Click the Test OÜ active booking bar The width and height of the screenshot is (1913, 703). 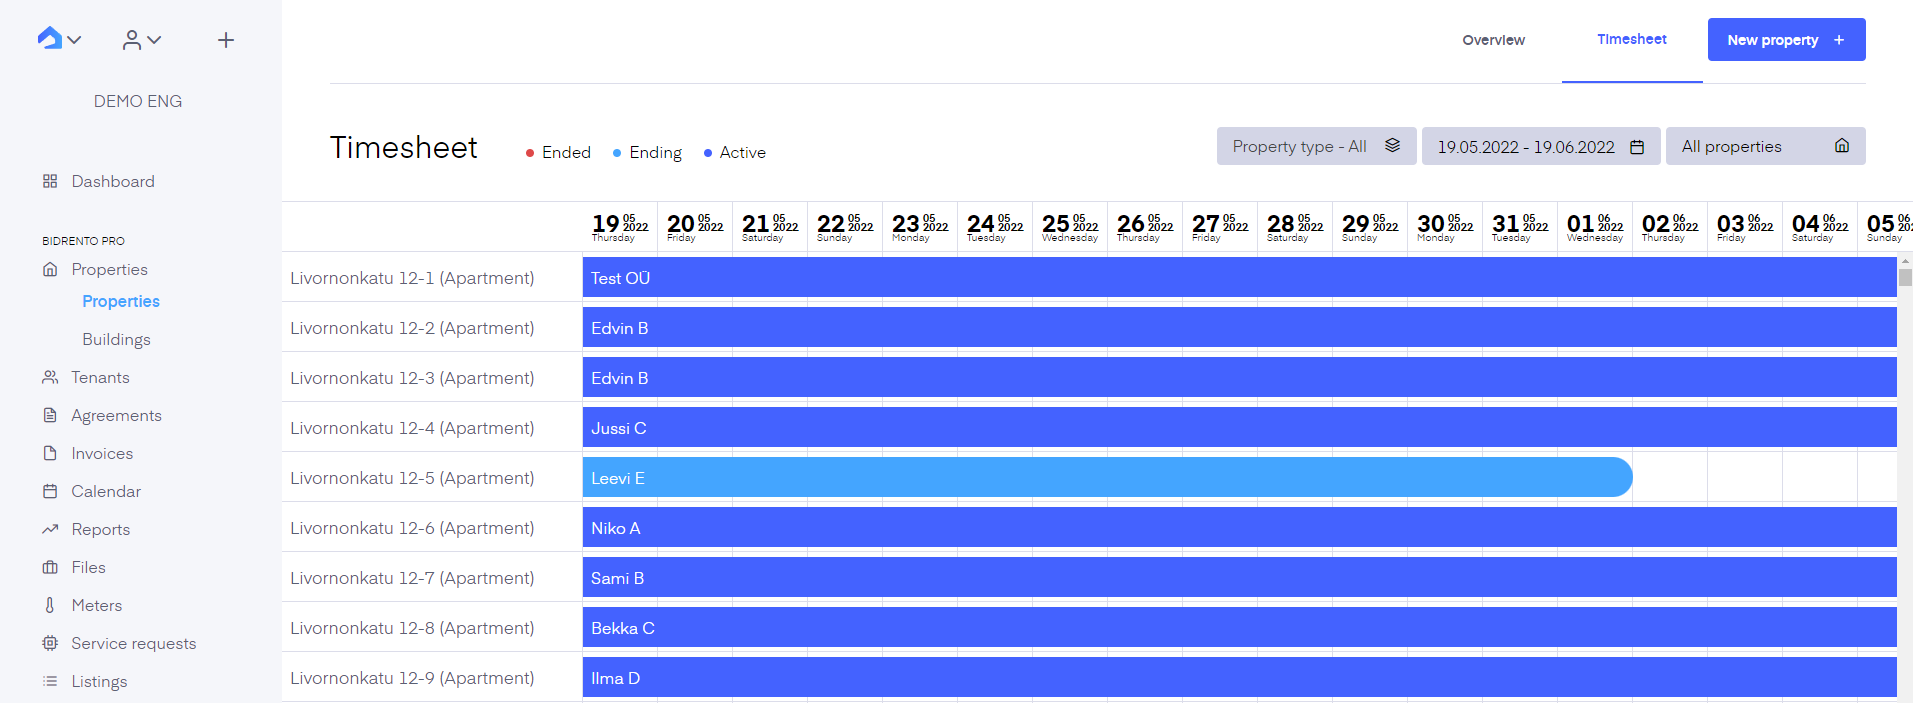tap(1239, 277)
